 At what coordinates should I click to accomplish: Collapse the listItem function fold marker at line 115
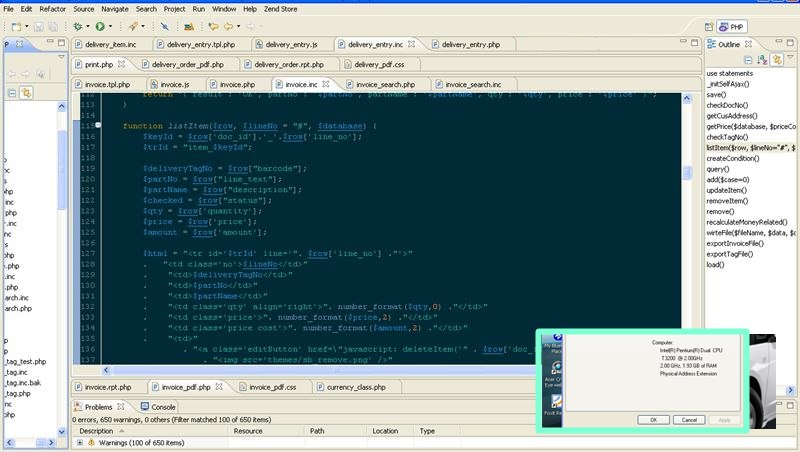pyautogui.click(x=98, y=125)
